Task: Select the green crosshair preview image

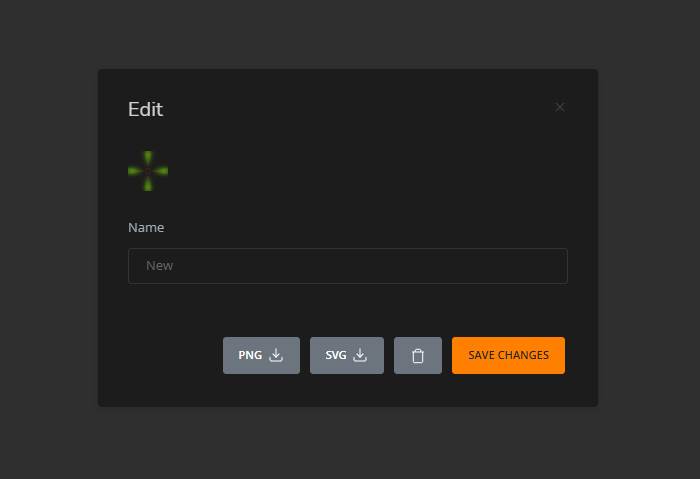Action: (148, 171)
